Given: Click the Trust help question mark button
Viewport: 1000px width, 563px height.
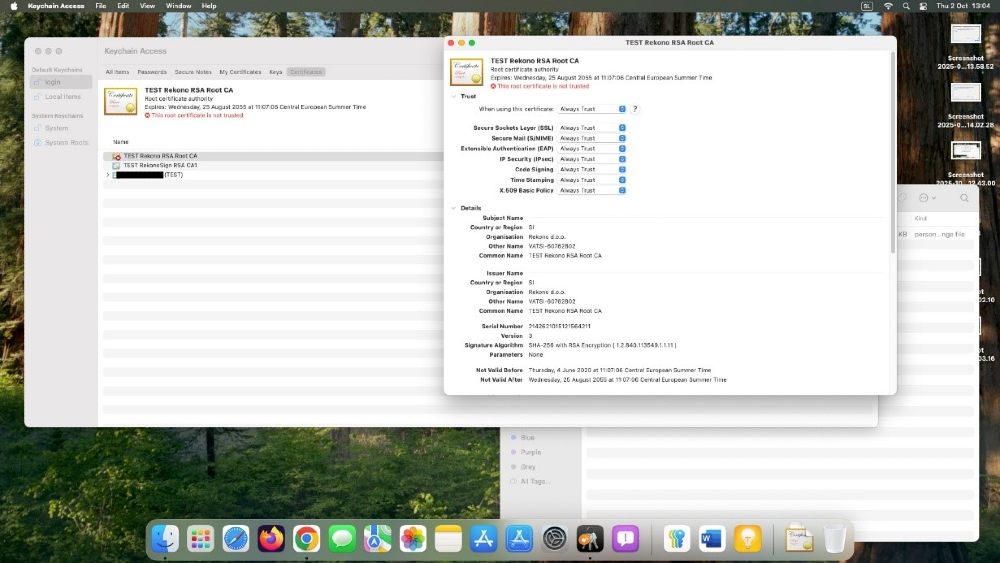Looking at the screenshot, I should click(635, 109).
